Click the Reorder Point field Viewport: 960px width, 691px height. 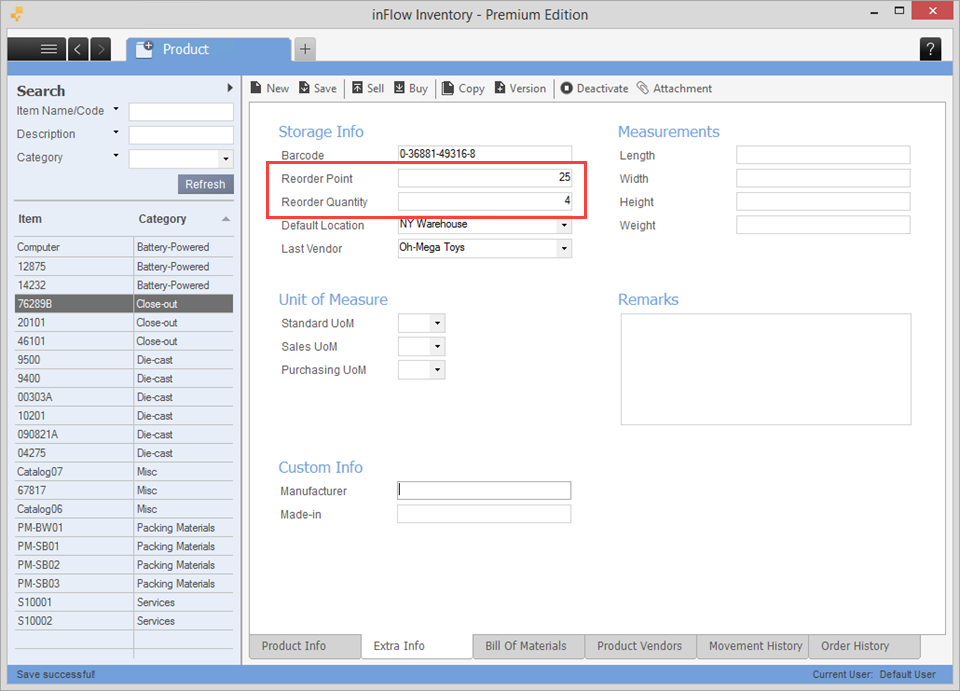484,178
